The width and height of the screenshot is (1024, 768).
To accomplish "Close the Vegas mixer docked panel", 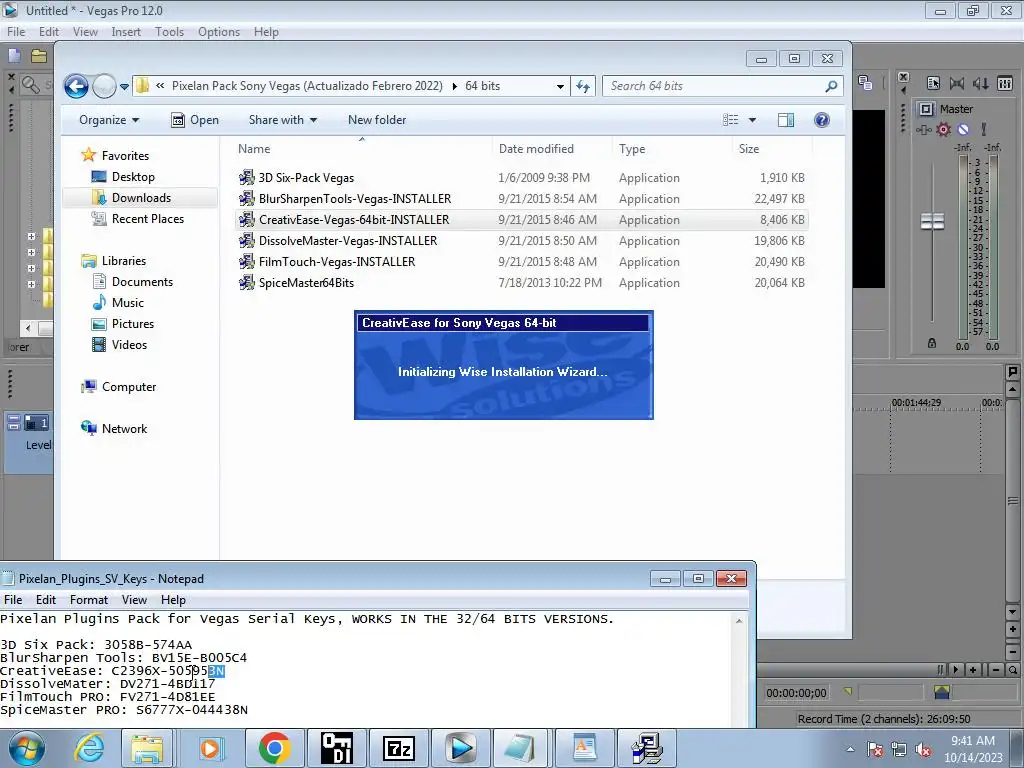I will [x=903, y=77].
